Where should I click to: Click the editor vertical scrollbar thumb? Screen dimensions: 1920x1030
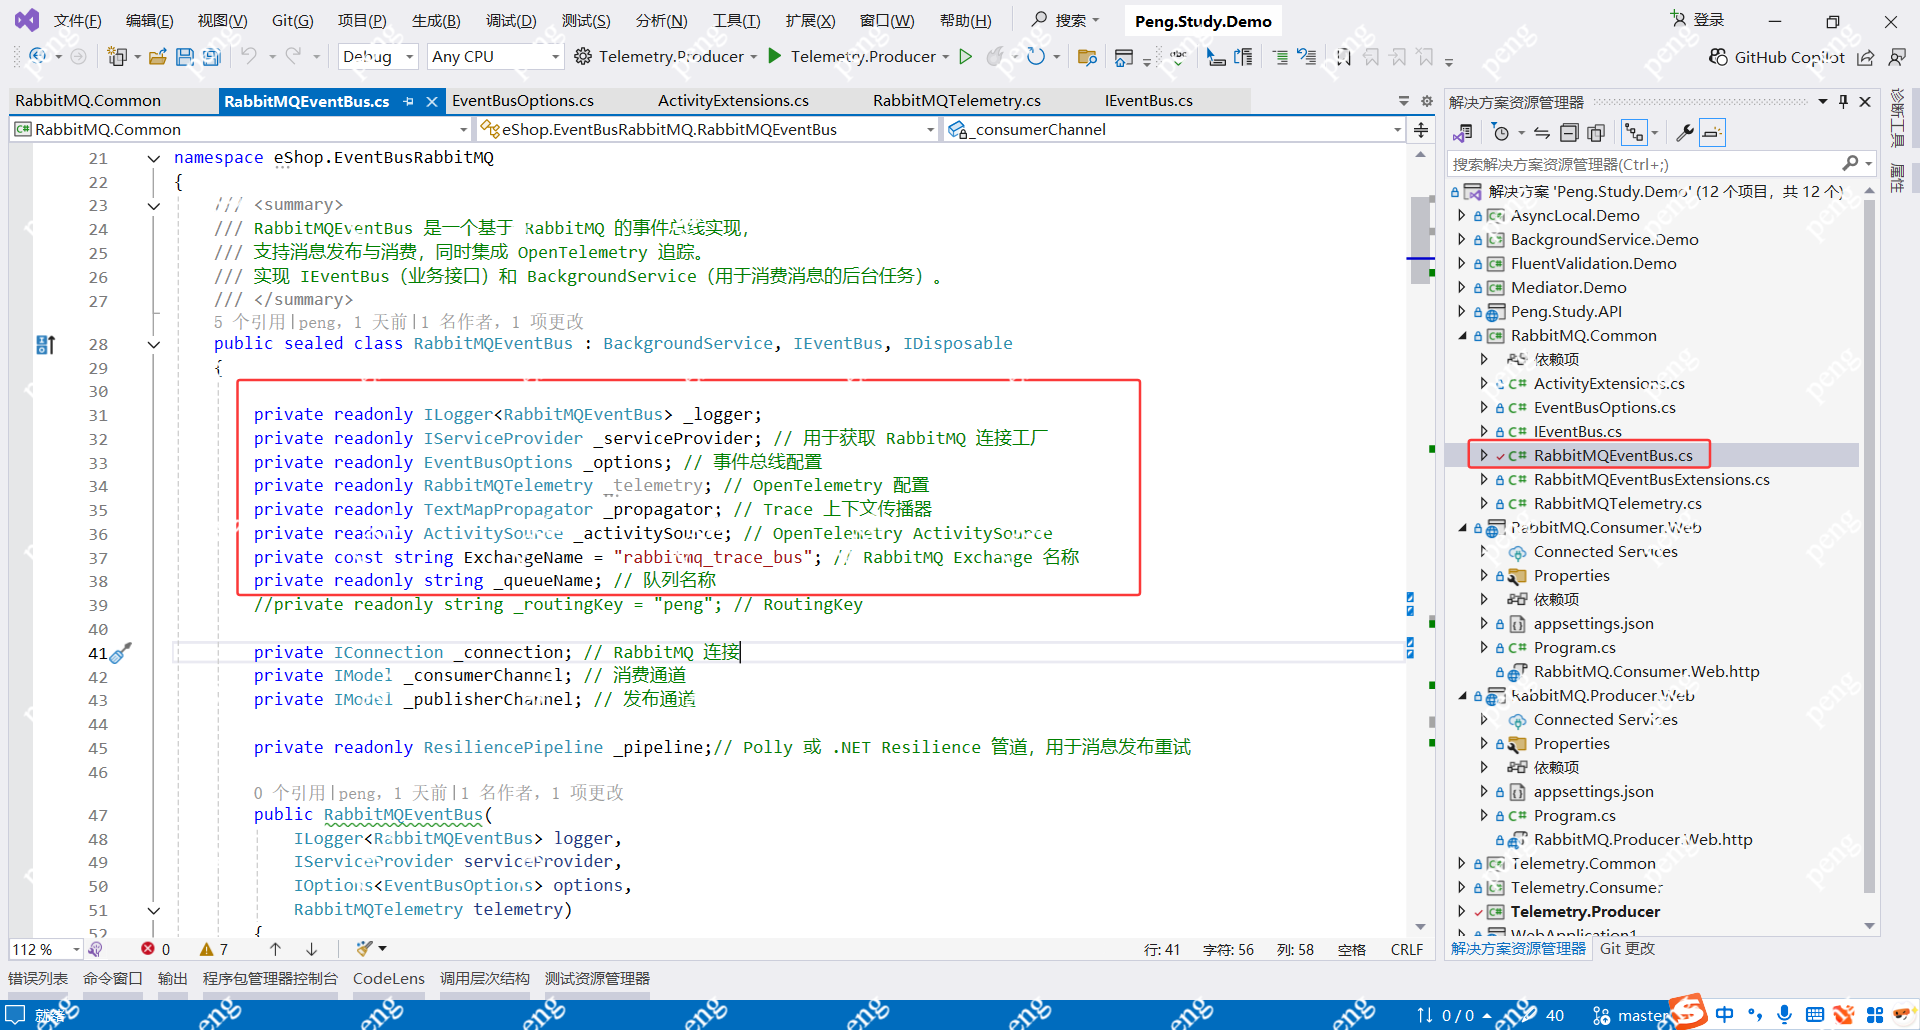pos(1420,240)
